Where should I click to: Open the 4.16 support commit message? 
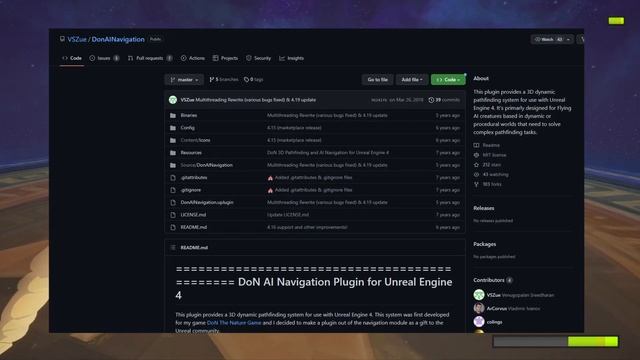(x=307, y=227)
